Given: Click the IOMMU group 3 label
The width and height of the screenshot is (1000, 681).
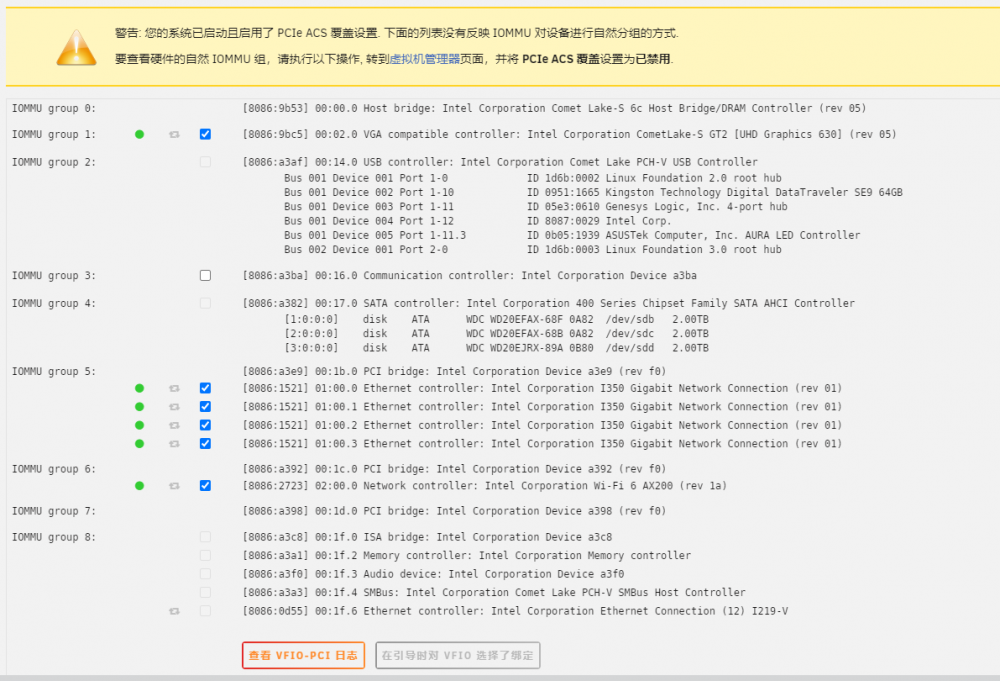Looking at the screenshot, I should [54, 275].
